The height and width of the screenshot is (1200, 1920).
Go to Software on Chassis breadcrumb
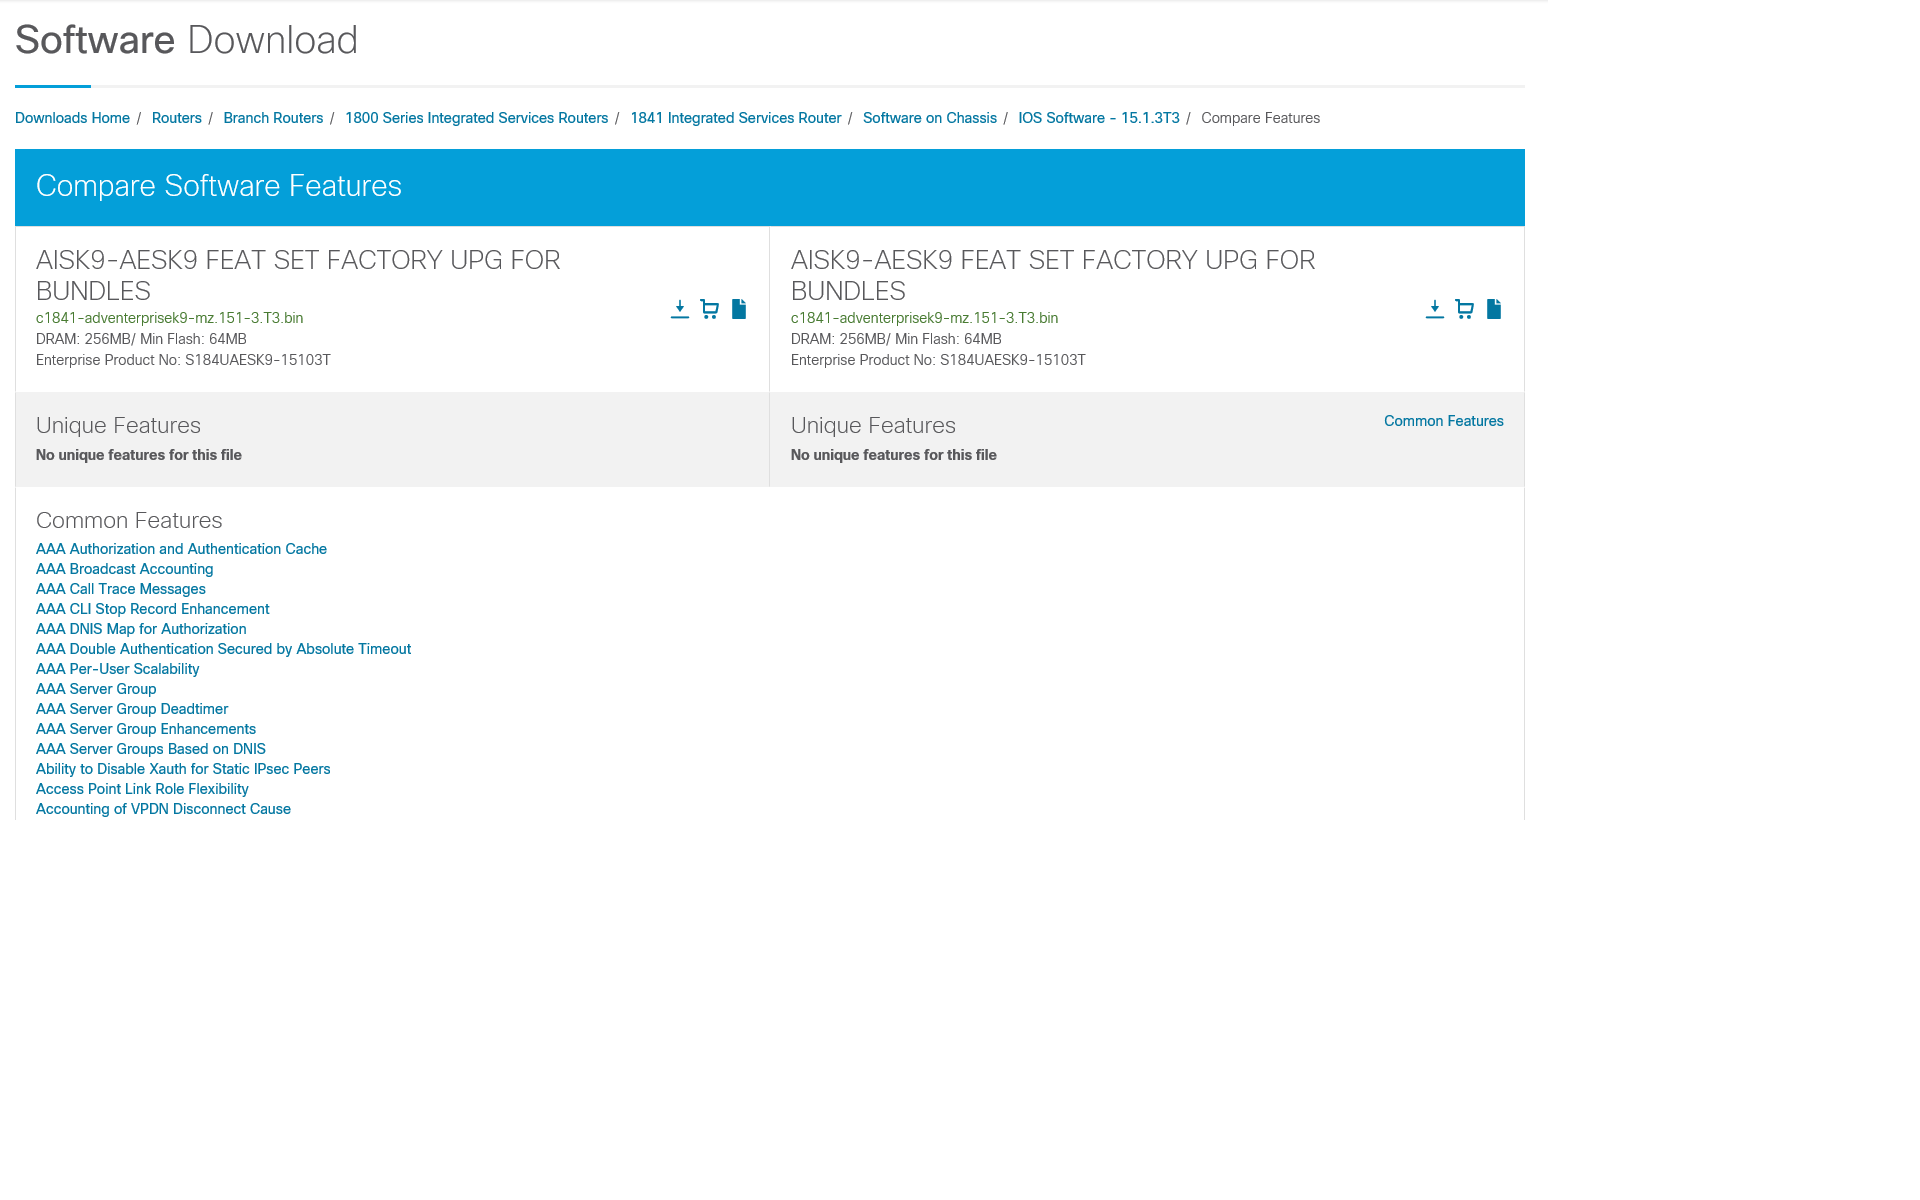930,118
